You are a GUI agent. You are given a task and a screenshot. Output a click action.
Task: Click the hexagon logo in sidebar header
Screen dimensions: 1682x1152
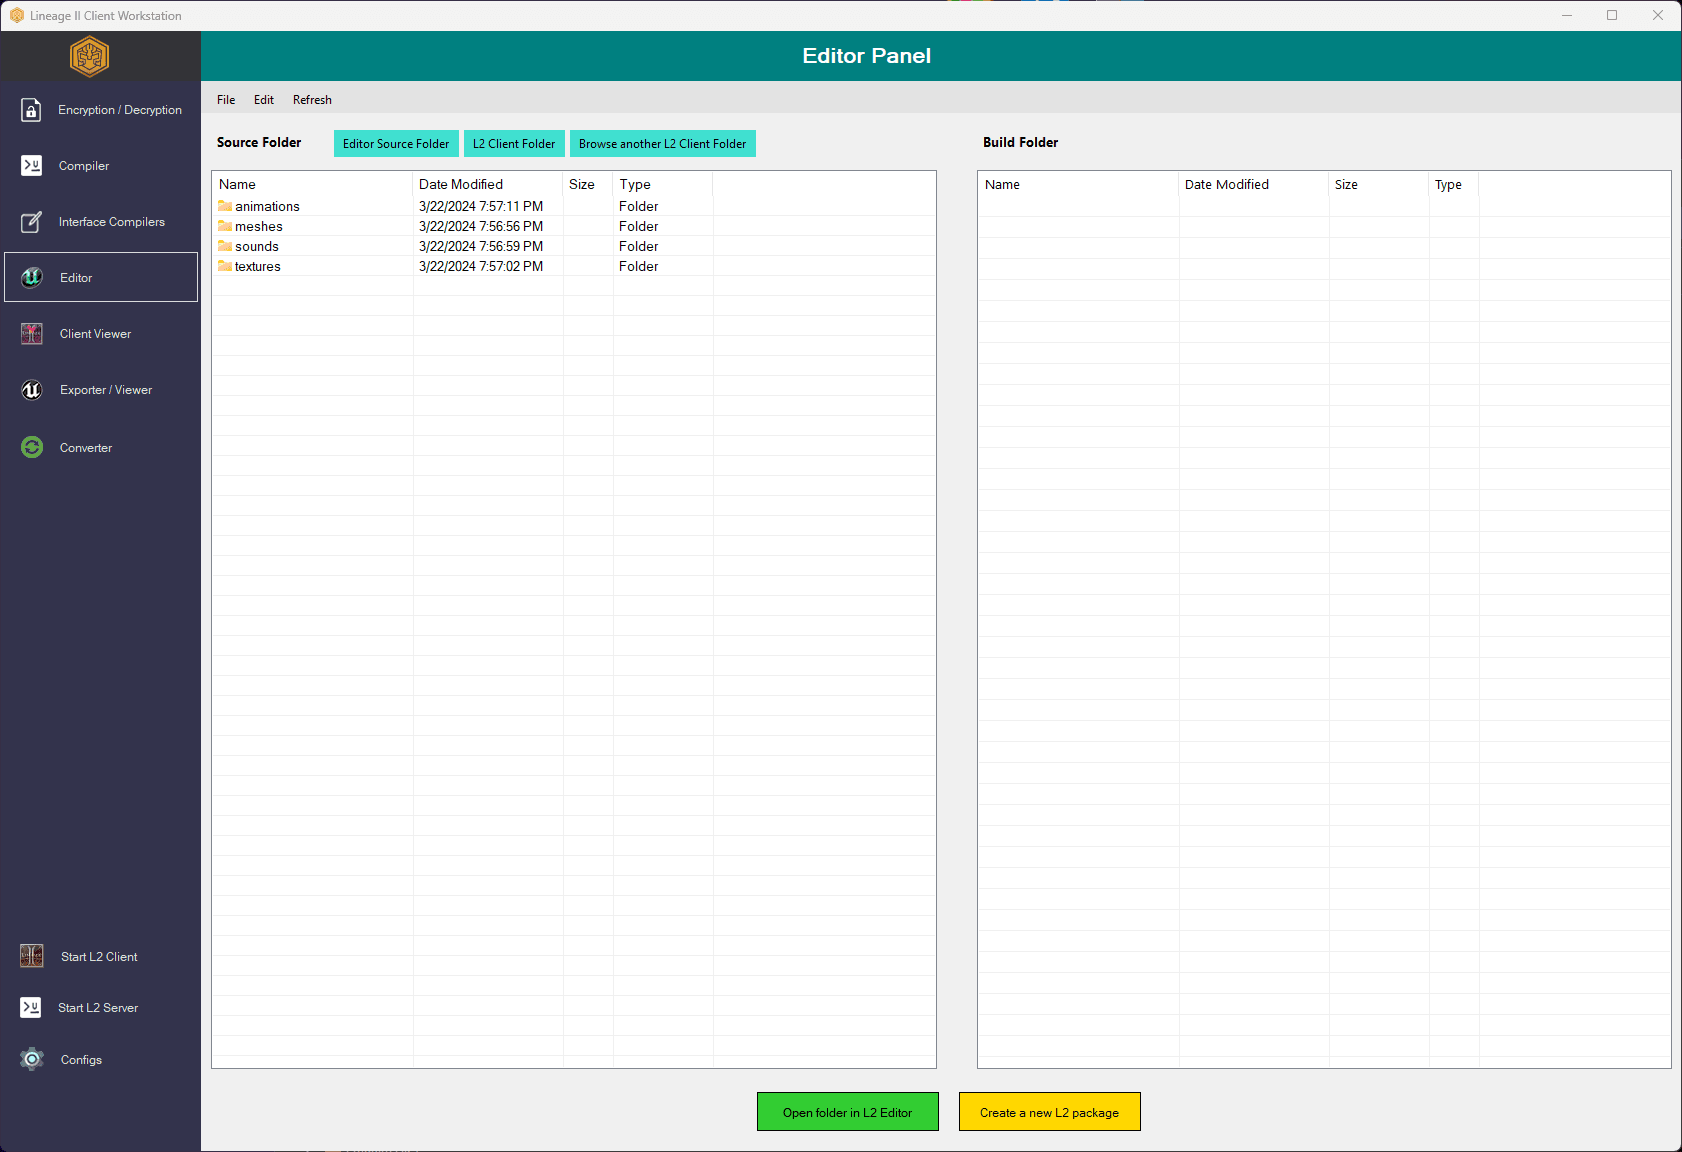[x=89, y=57]
